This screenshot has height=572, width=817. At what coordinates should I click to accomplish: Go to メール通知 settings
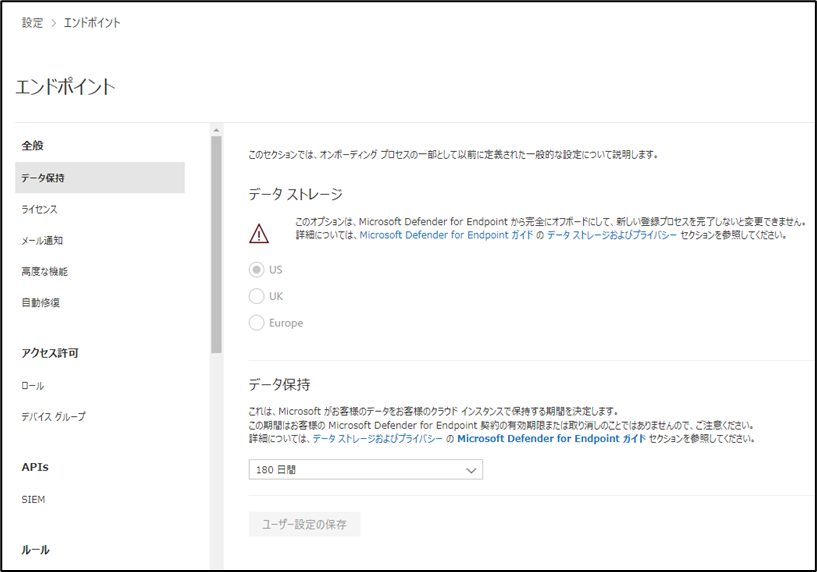click(42, 241)
